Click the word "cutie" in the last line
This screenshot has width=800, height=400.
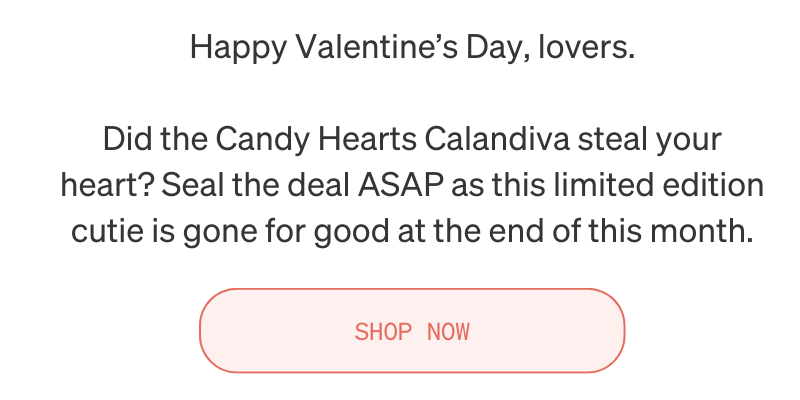[x=107, y=231]
